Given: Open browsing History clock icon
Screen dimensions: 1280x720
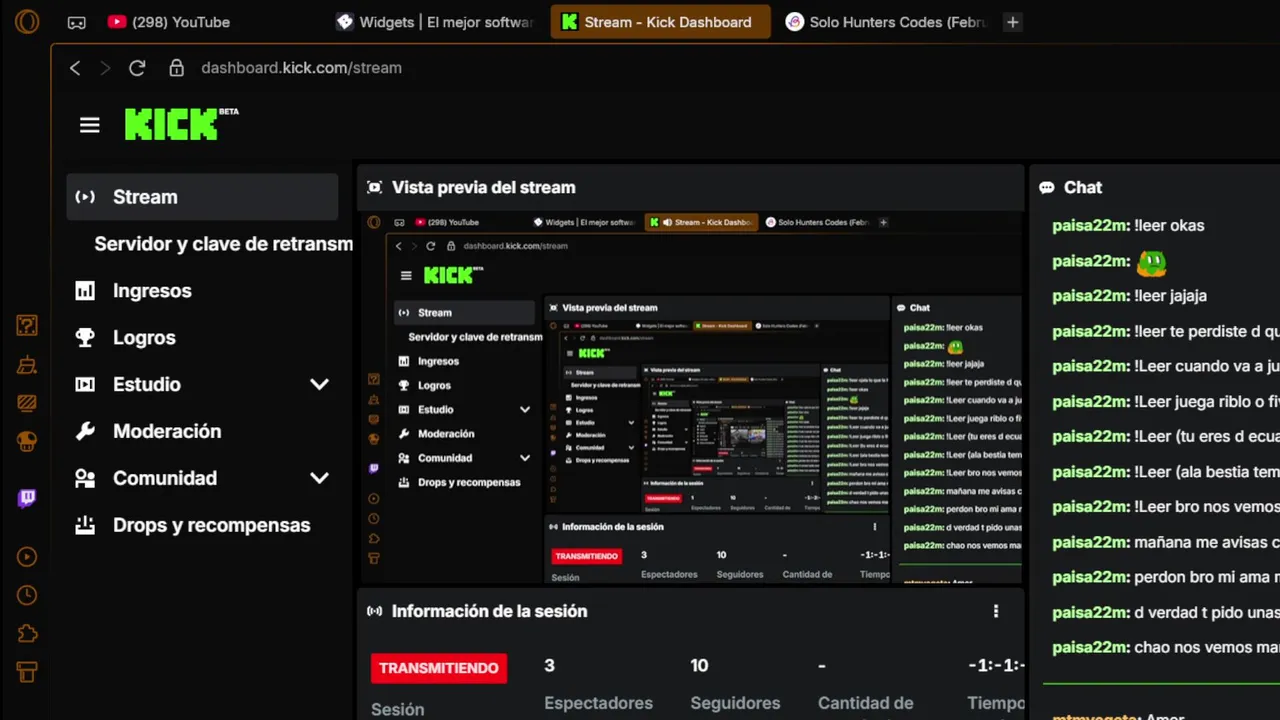Looking at the screenshot, I should 27,595.
